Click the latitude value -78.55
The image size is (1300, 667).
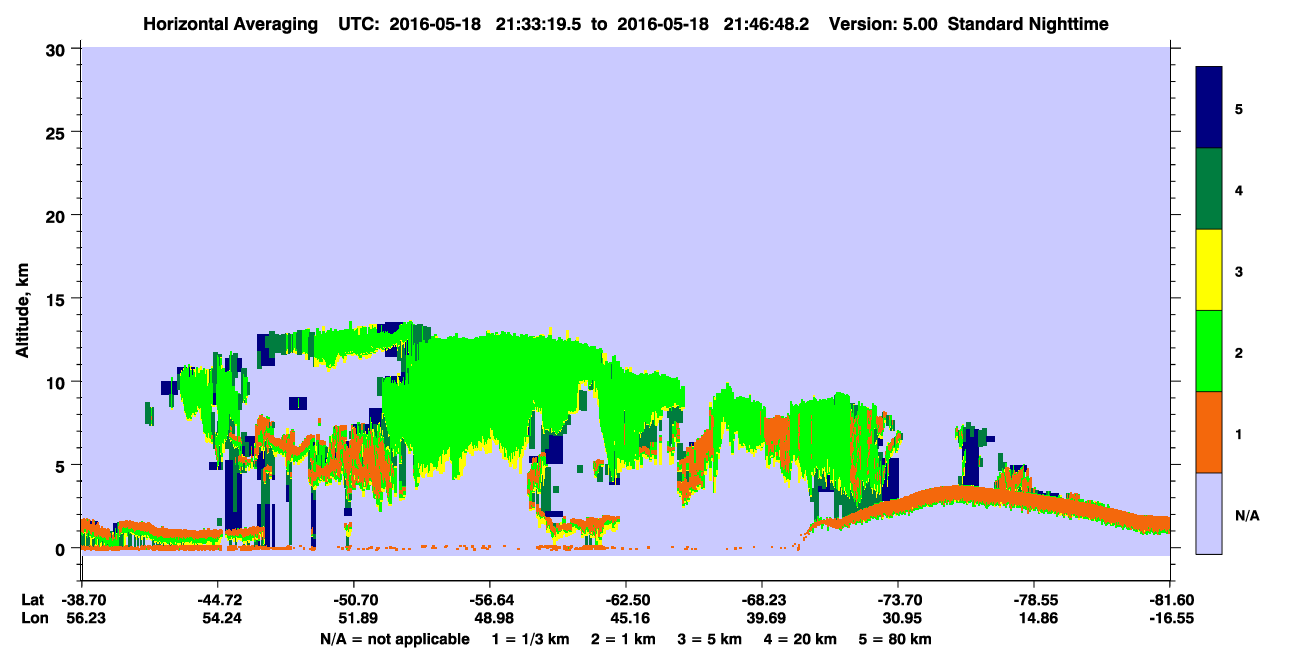coord(1034,600)
